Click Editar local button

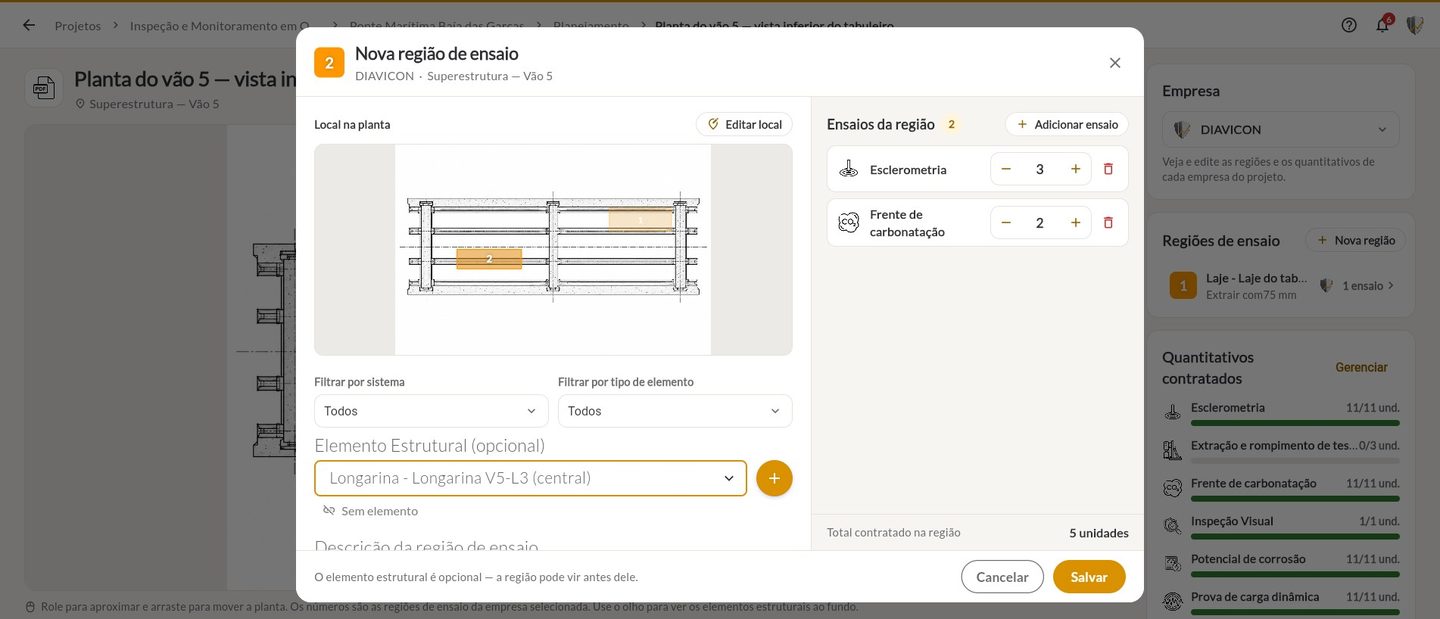pos(744,124)
